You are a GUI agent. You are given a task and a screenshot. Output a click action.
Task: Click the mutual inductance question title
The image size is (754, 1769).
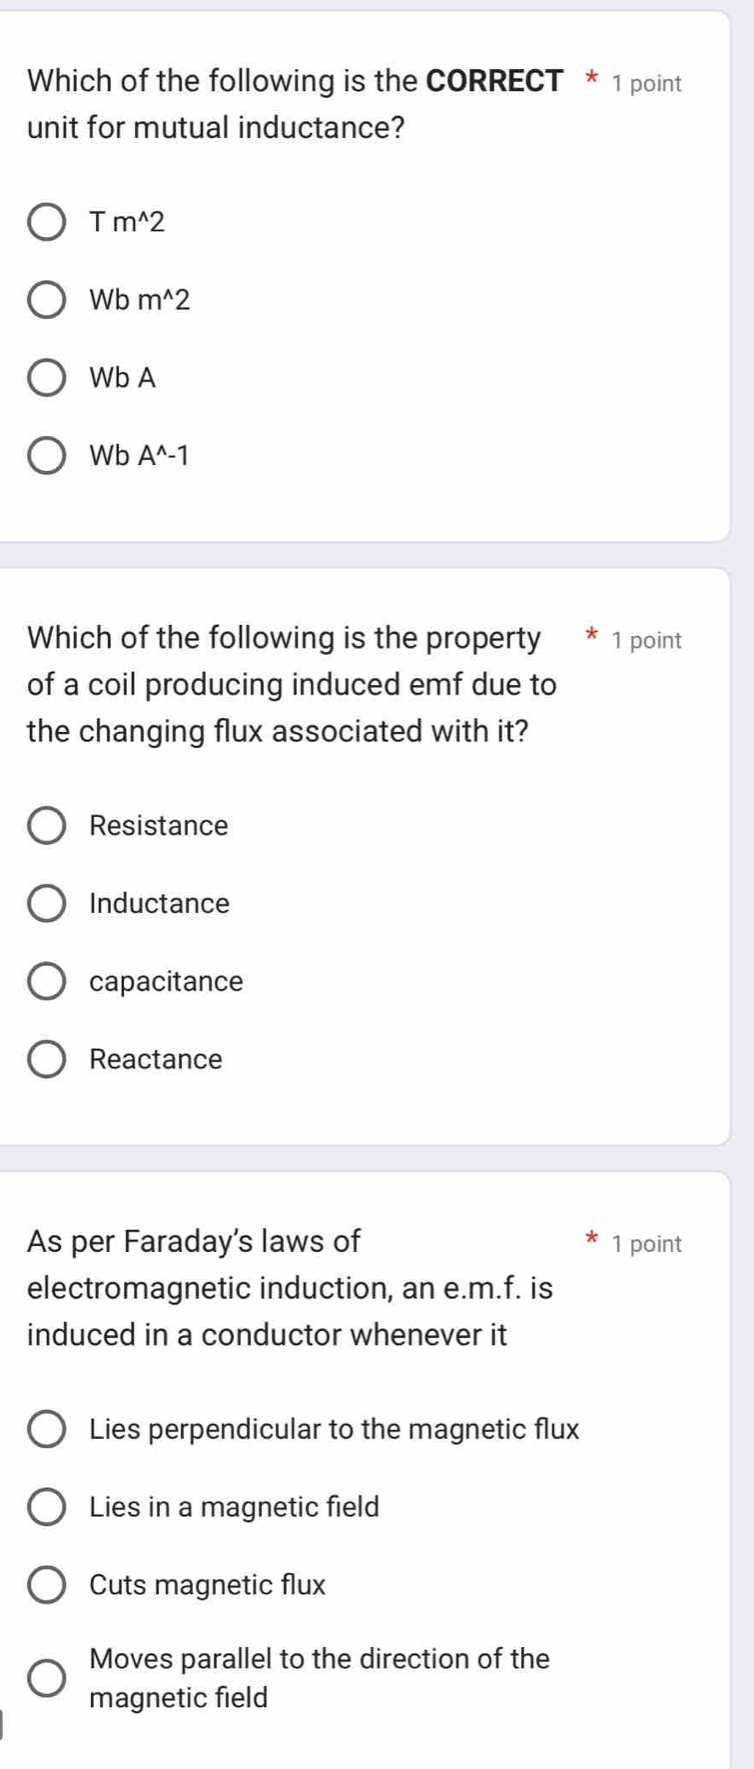[x=294, y=105]
